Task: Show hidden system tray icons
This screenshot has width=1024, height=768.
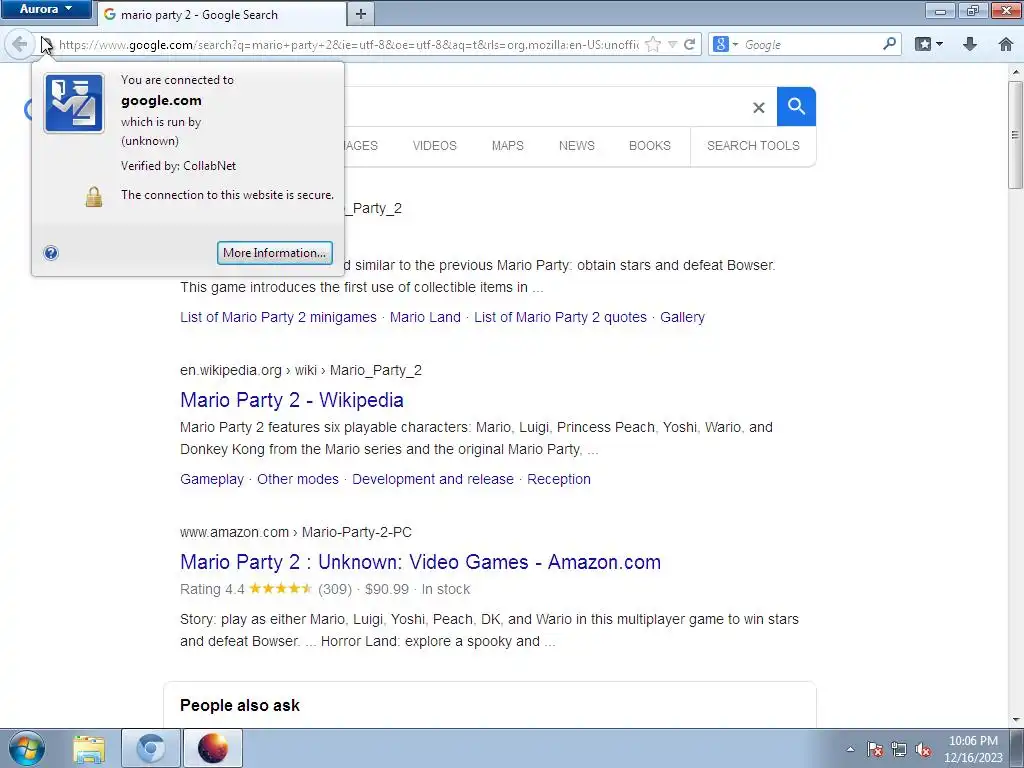Action: [850, 749]
